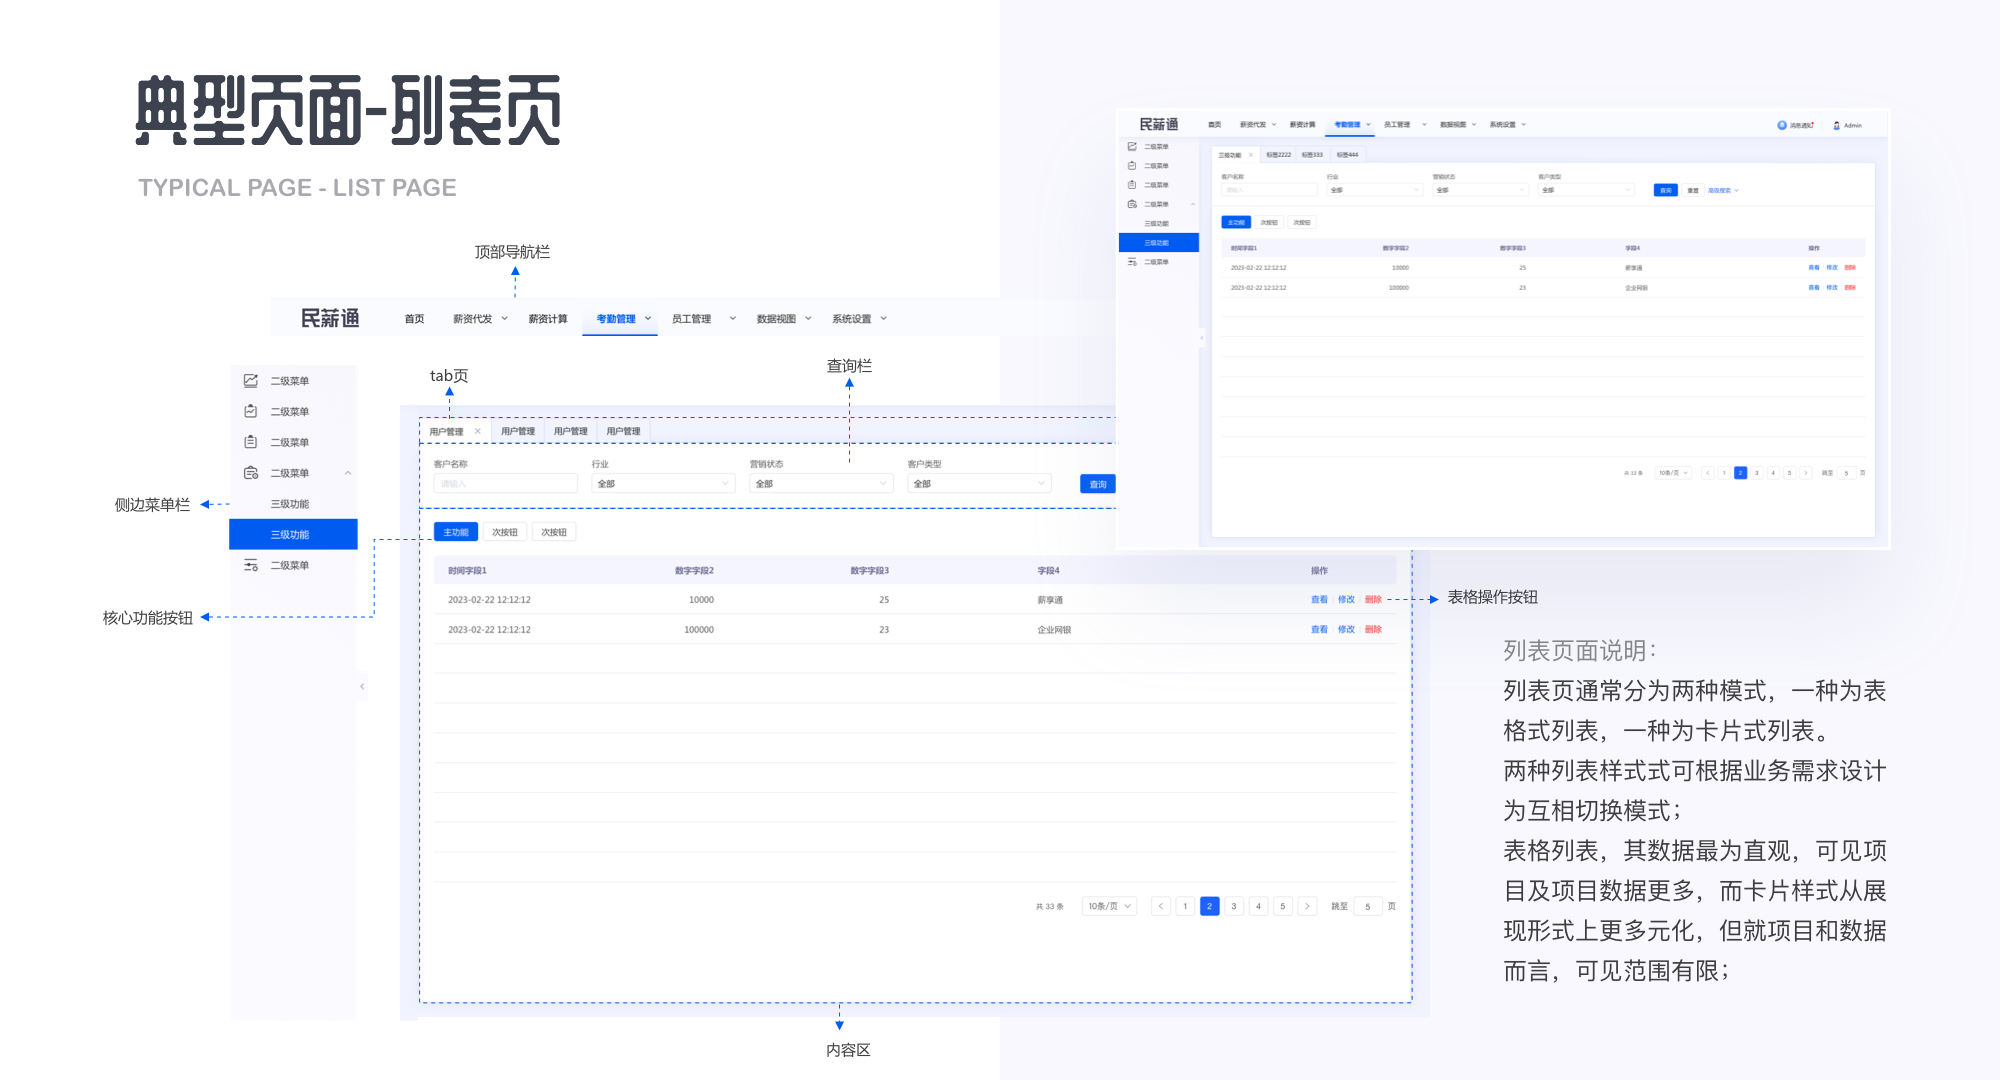The image size is (2000, 1080).
Task: Go to previous page arrow in large pagination
Action: click(1160, 906)
